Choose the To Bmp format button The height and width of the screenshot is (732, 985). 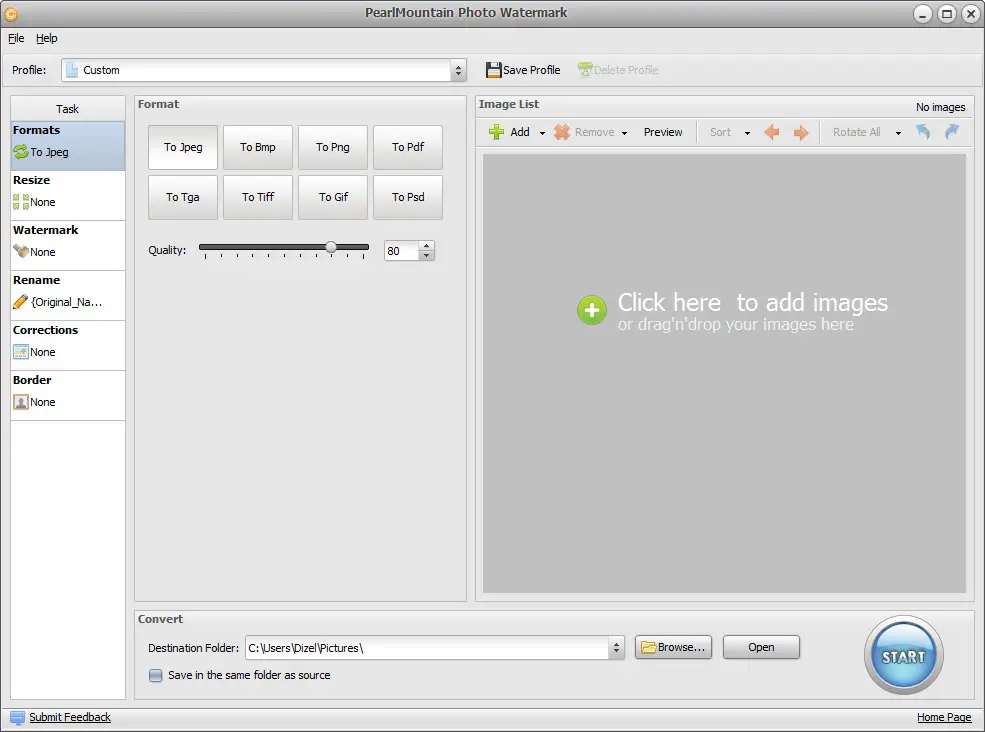pos(258,147)
